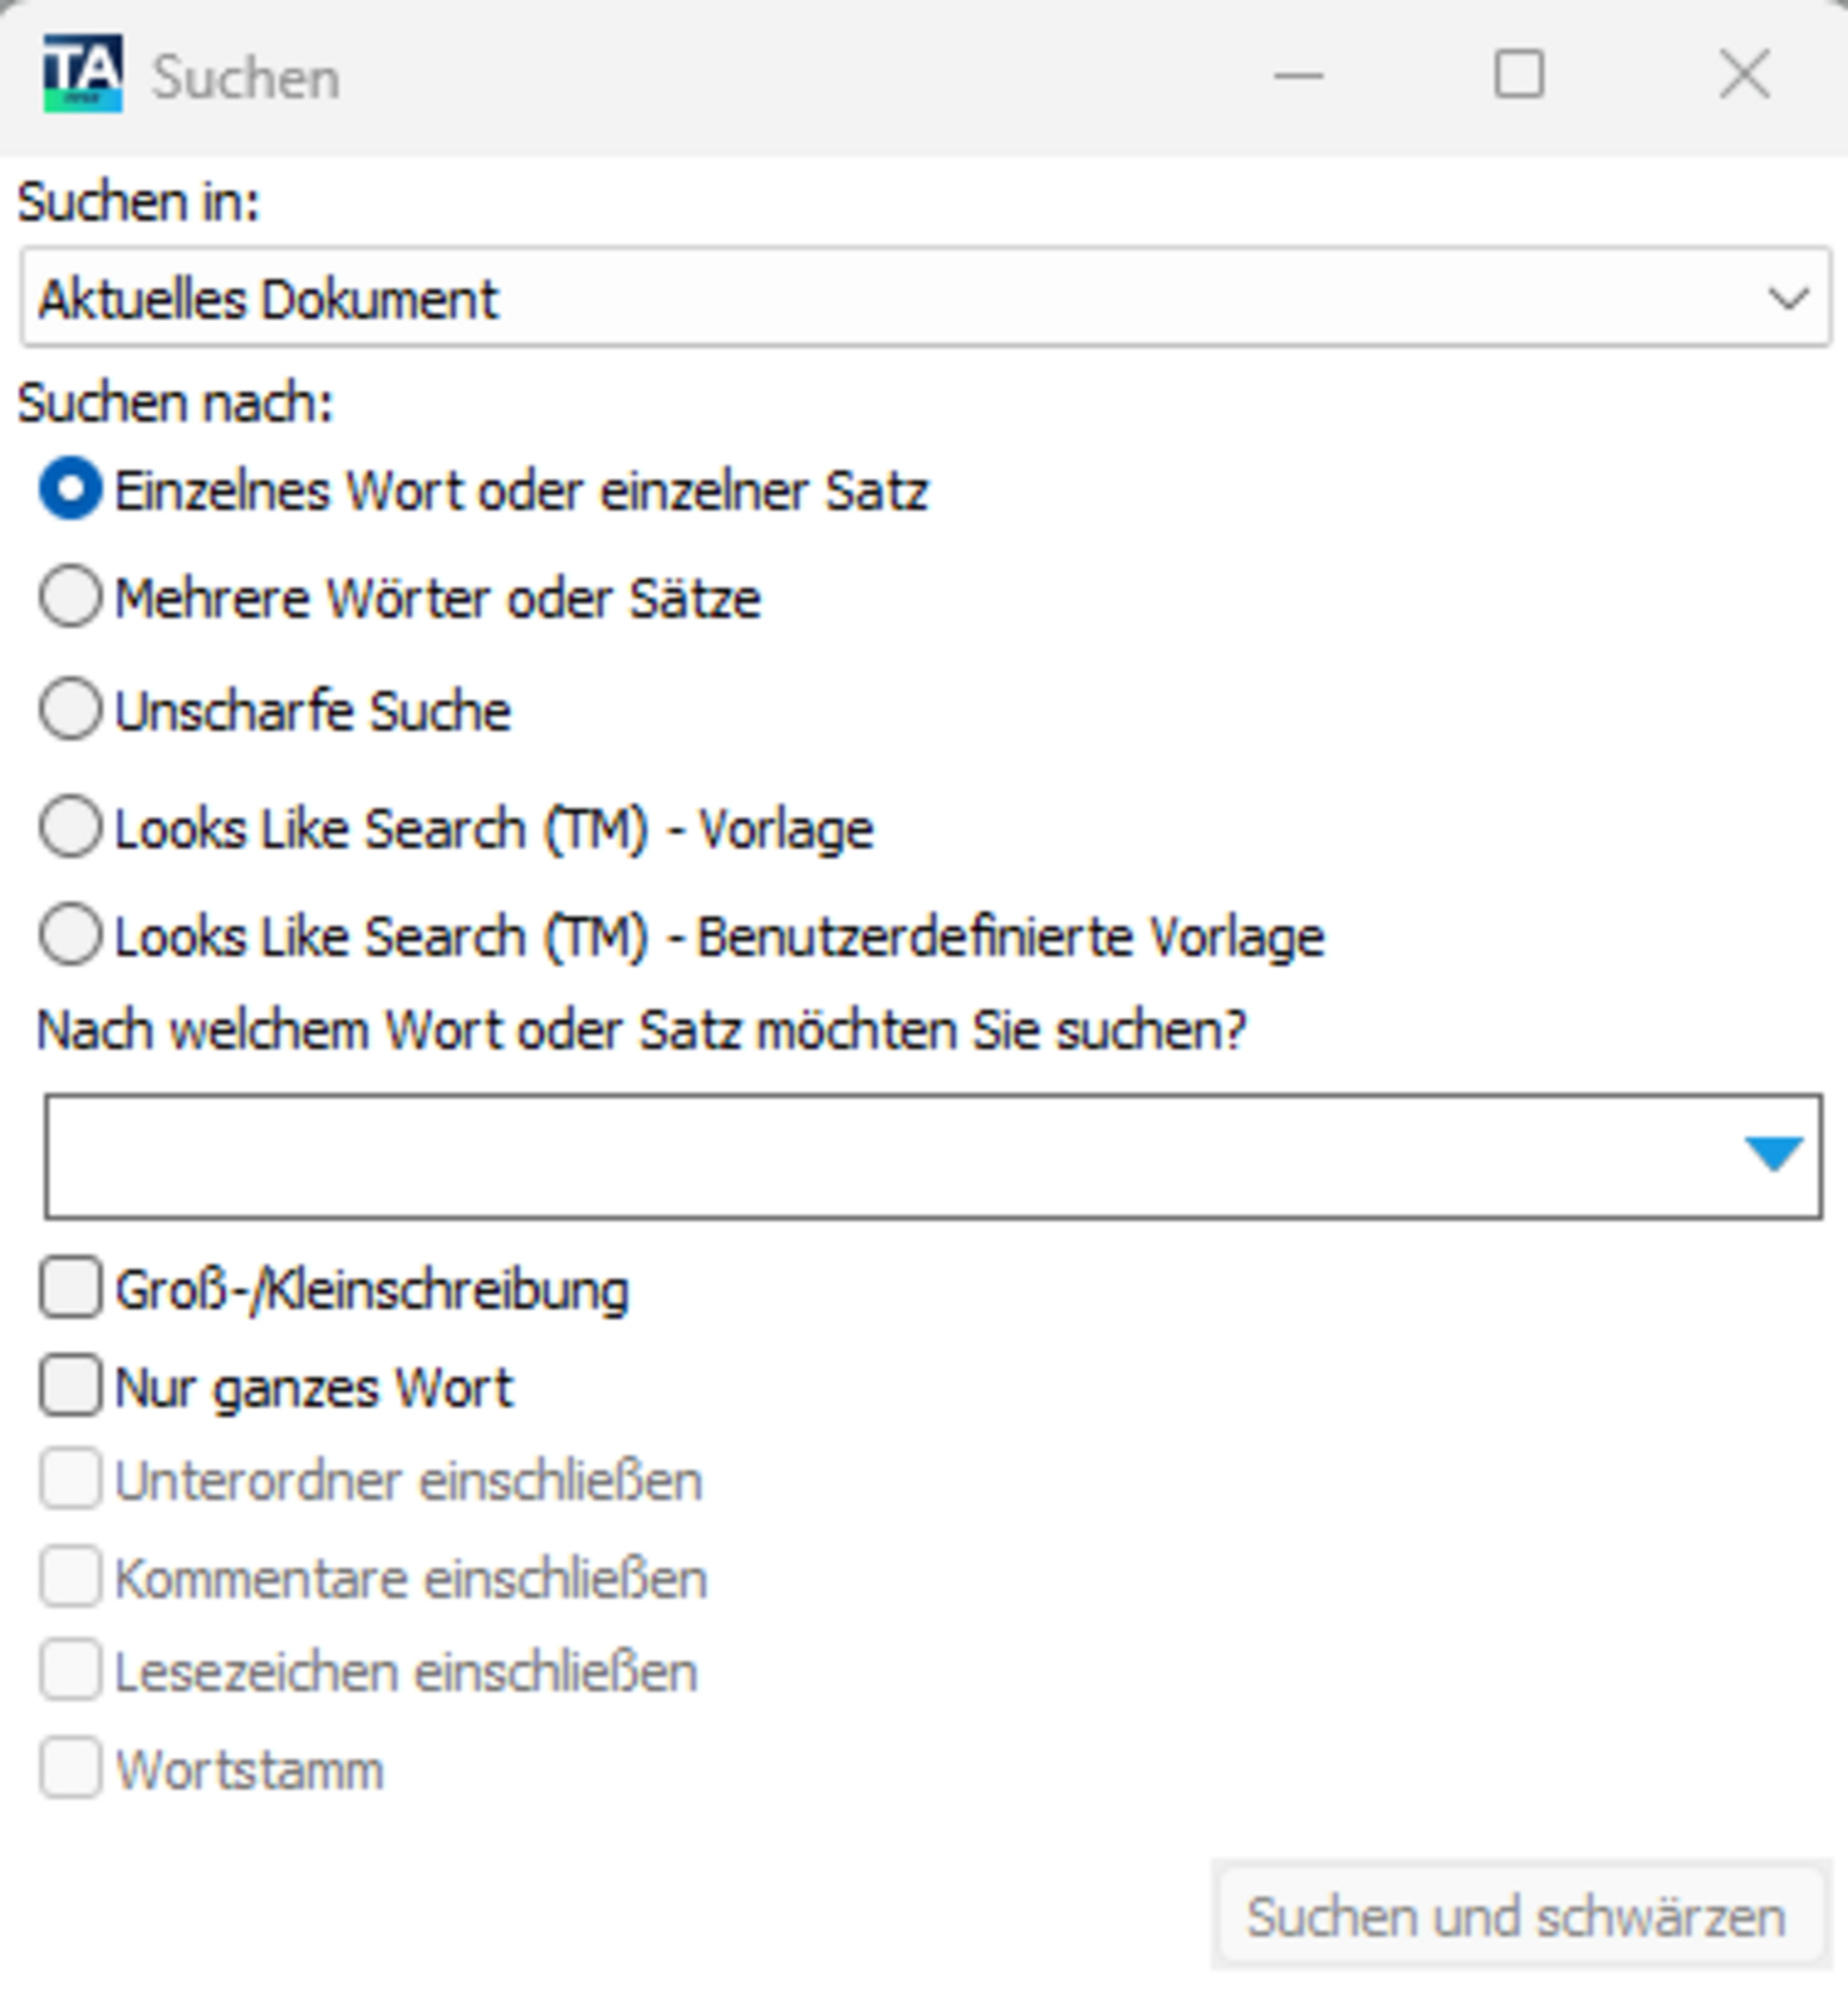Click the TA application icon in title bar
Screen dimensions: 1848x1995
[82, 74]
